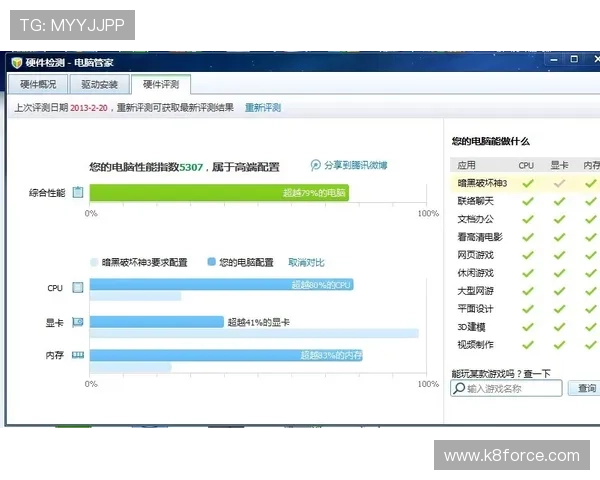600x480 pixels.
Task: Click the blue 显卡 performance bar
Action: pos(157,322)
